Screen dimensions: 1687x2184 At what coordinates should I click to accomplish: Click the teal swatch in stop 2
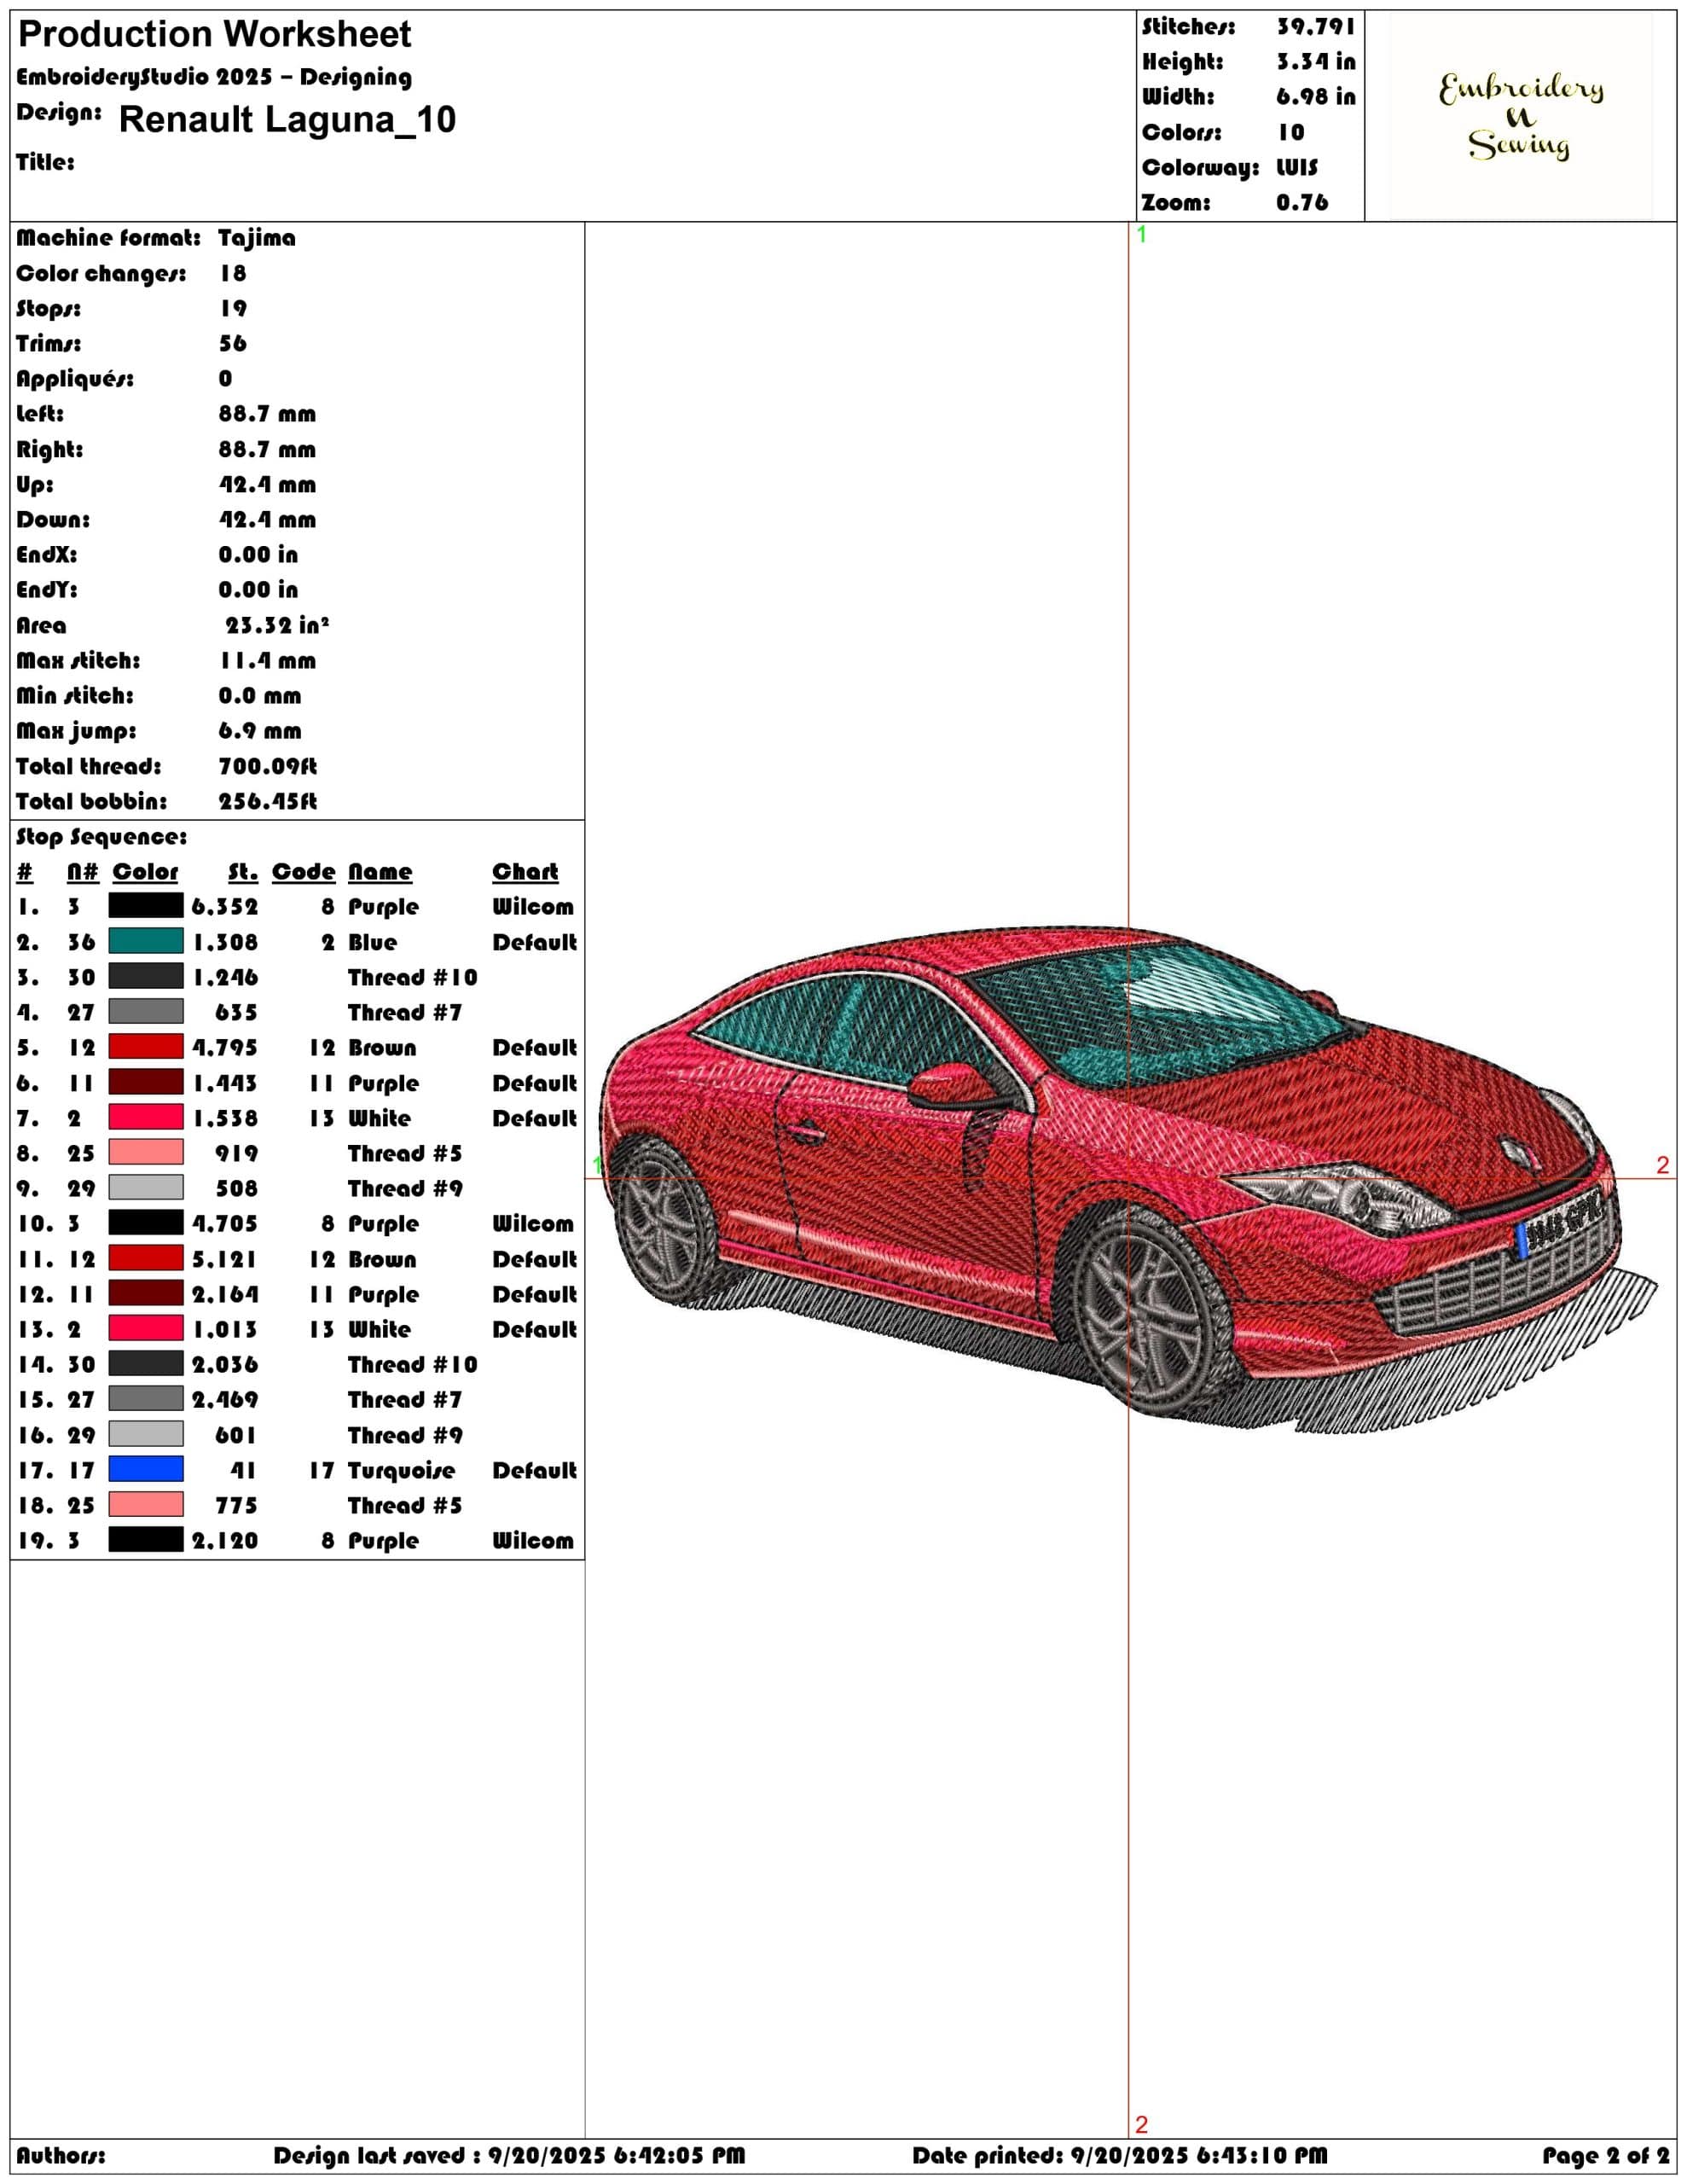(x=146, y=941)
